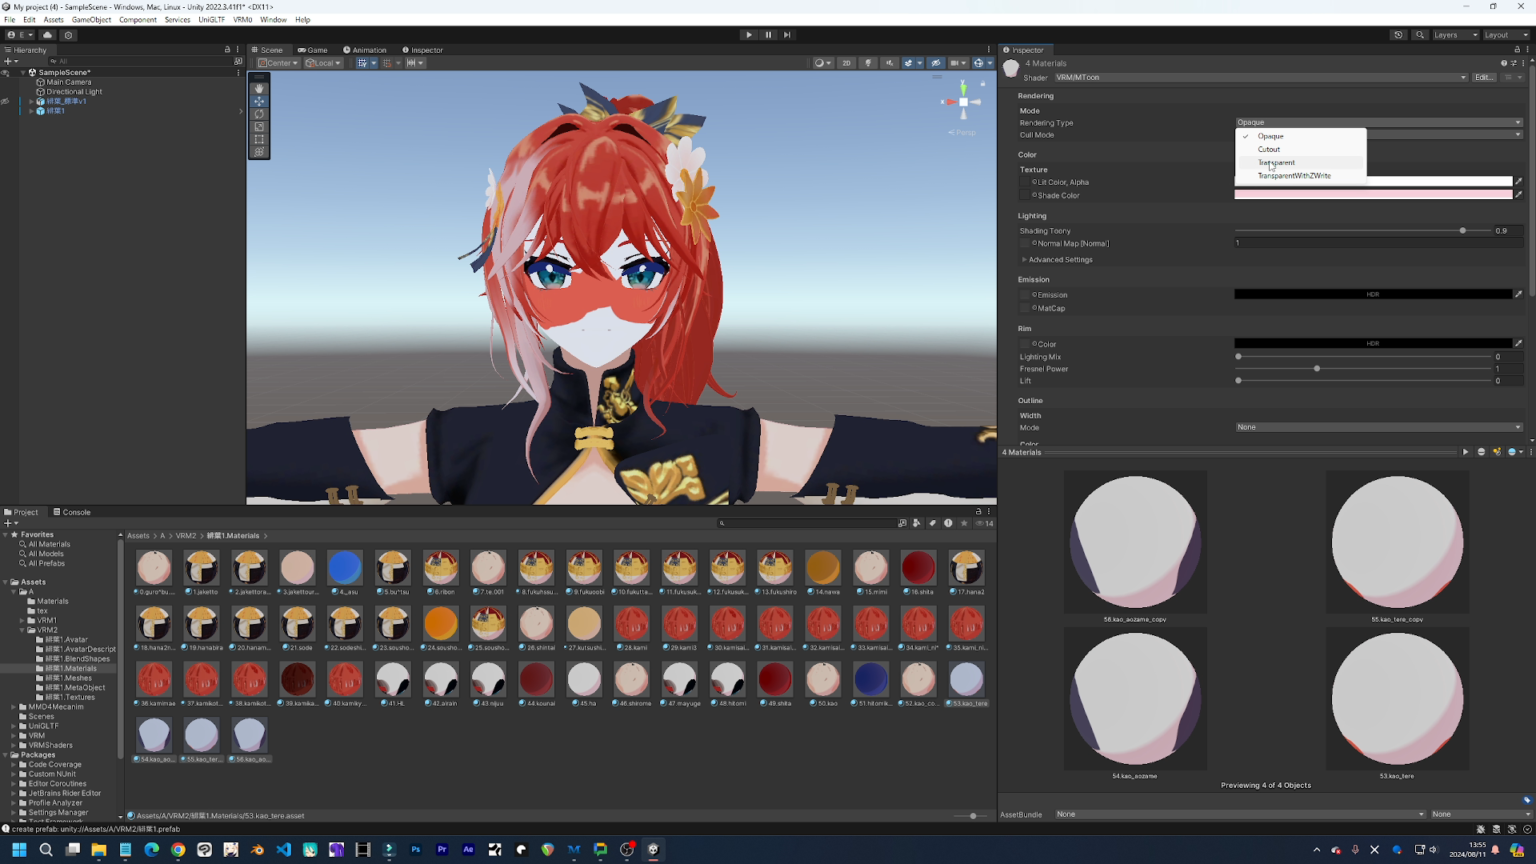Enable the Emission checkbox
This screenshot has height=864, width=1536.
click(1024, 294)
